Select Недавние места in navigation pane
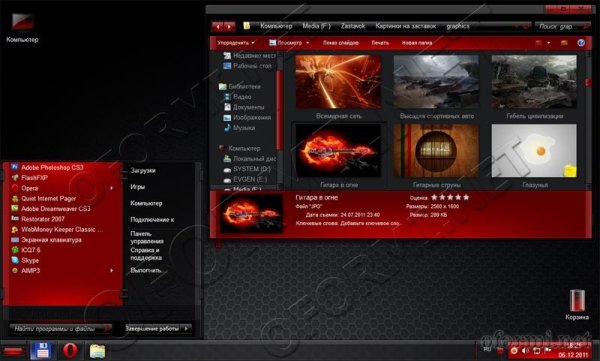The height and width of the screenshot is (361, 600). 249,56
